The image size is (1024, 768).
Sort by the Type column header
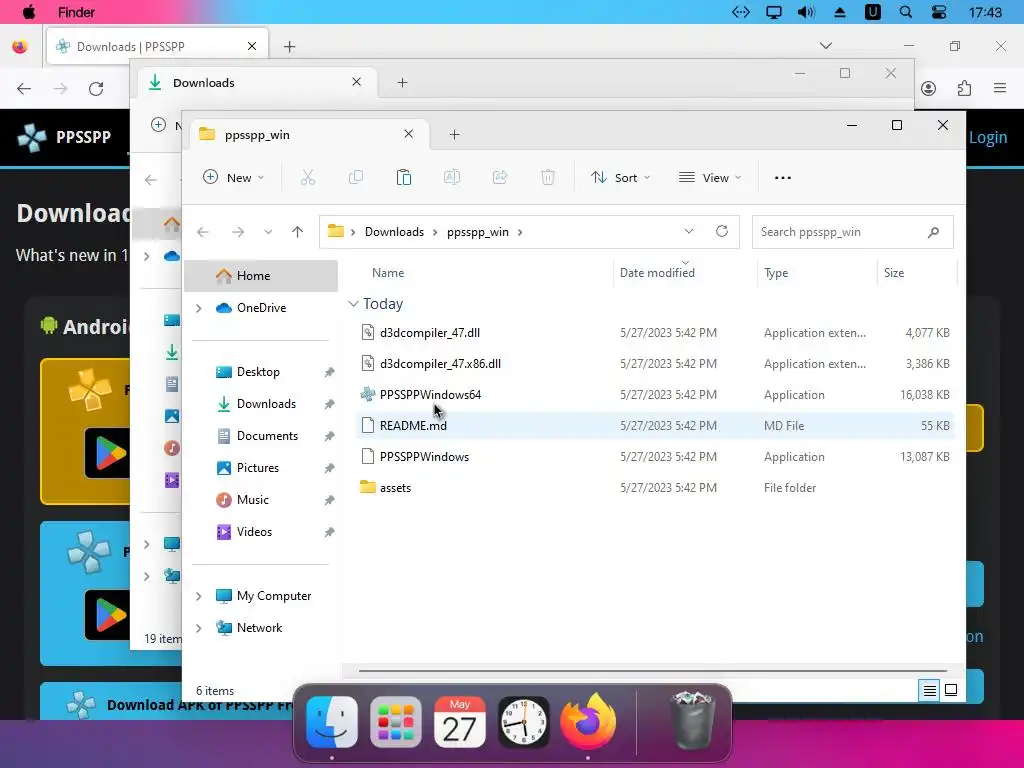(776, 273)
